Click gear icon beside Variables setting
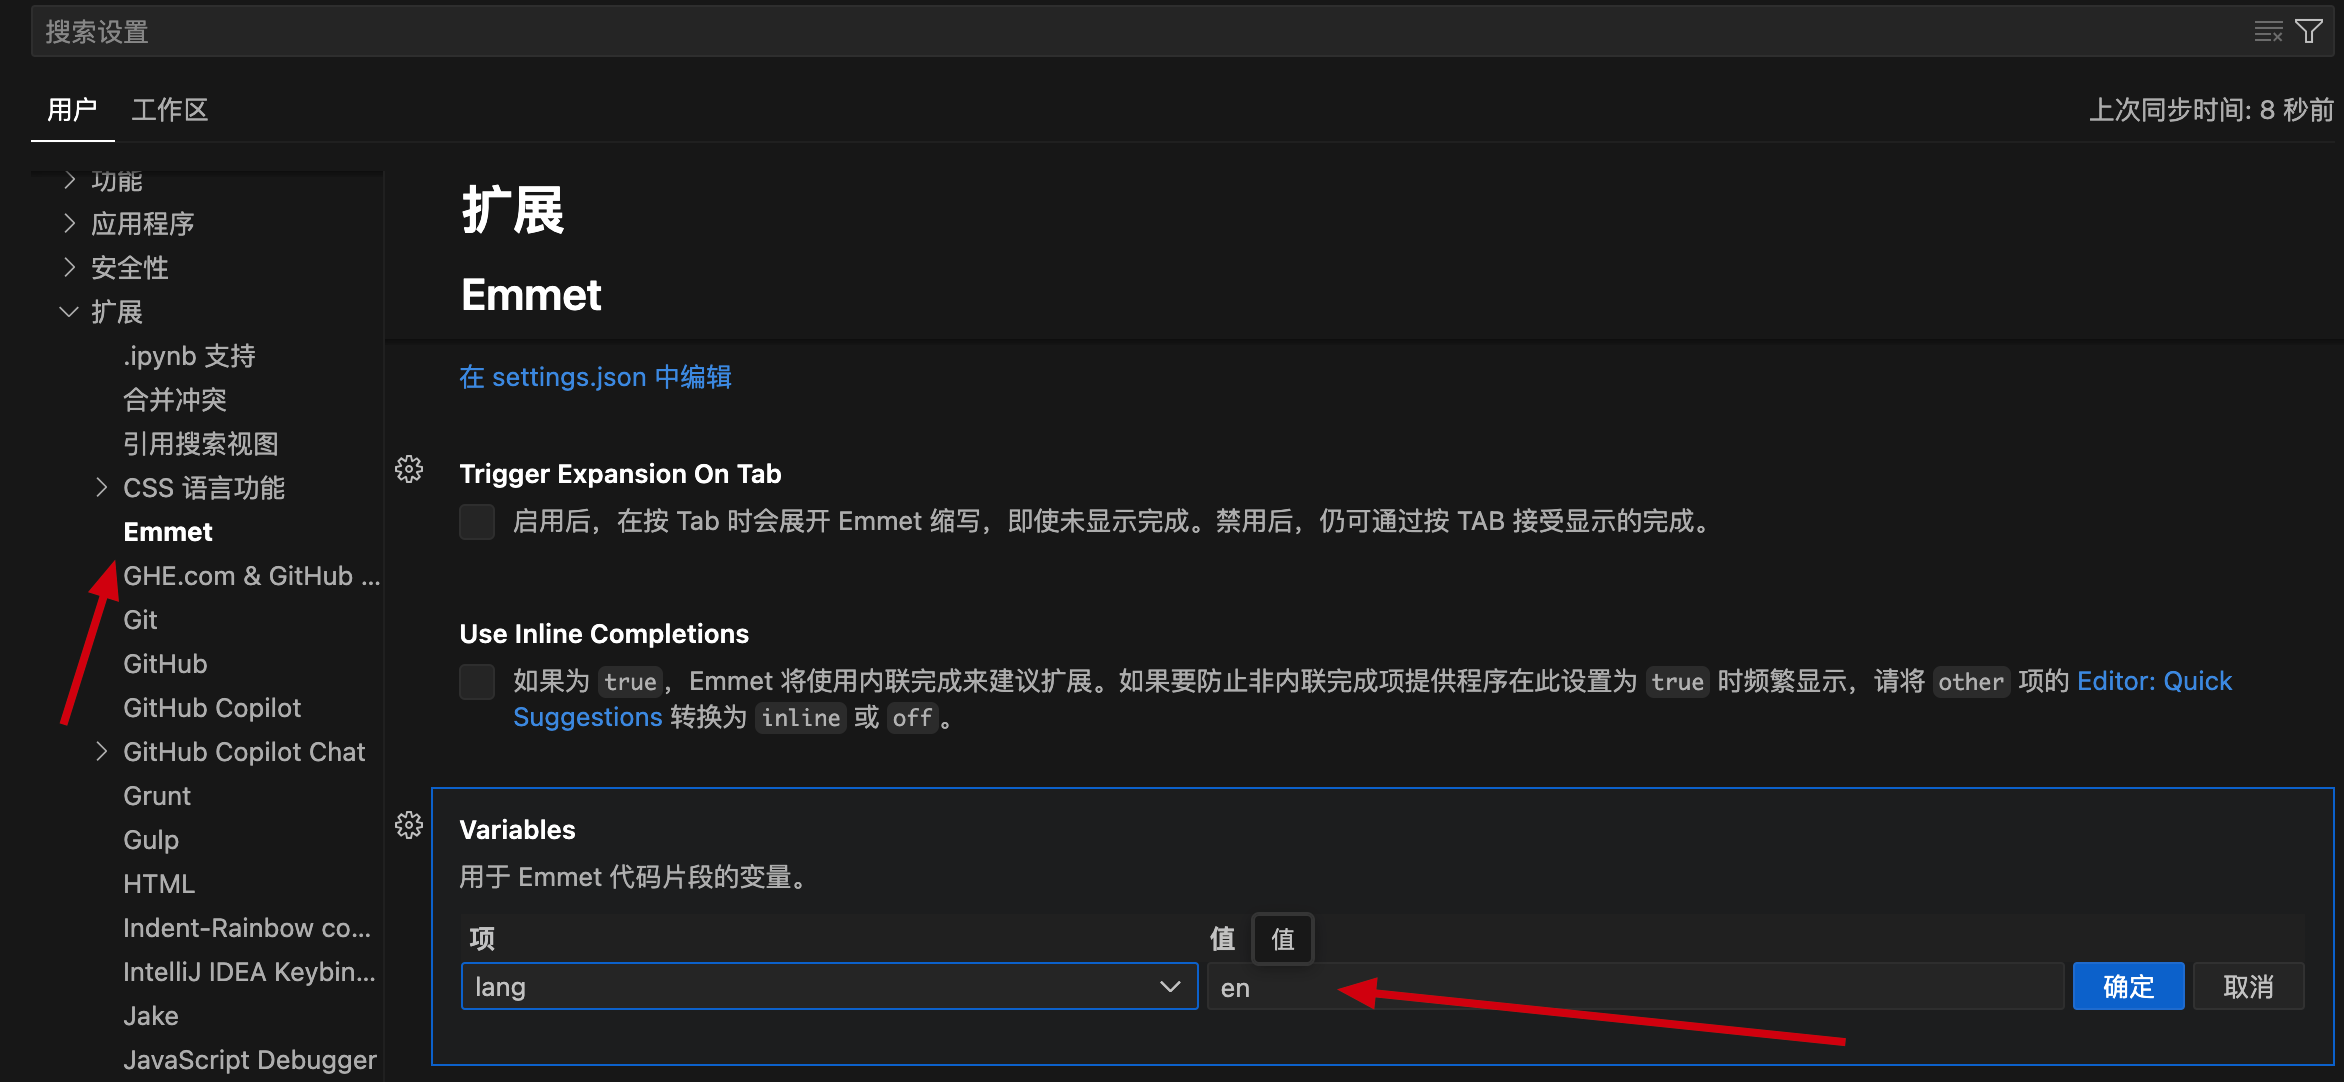This screenshot has height=1082, width=2344. 409,825
